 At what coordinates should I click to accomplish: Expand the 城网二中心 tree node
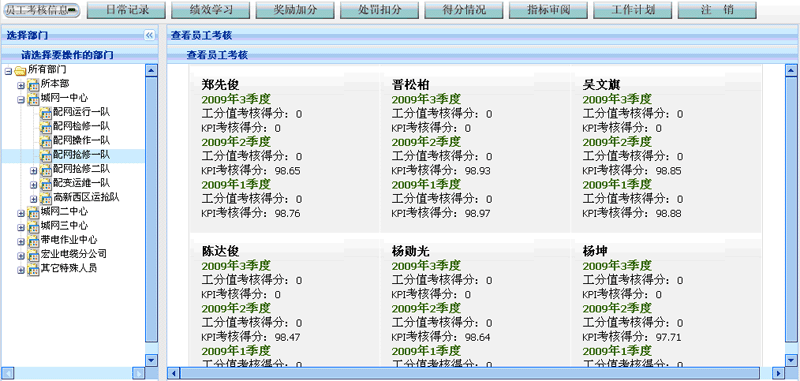pyautogui.click(x=21, y=213)
